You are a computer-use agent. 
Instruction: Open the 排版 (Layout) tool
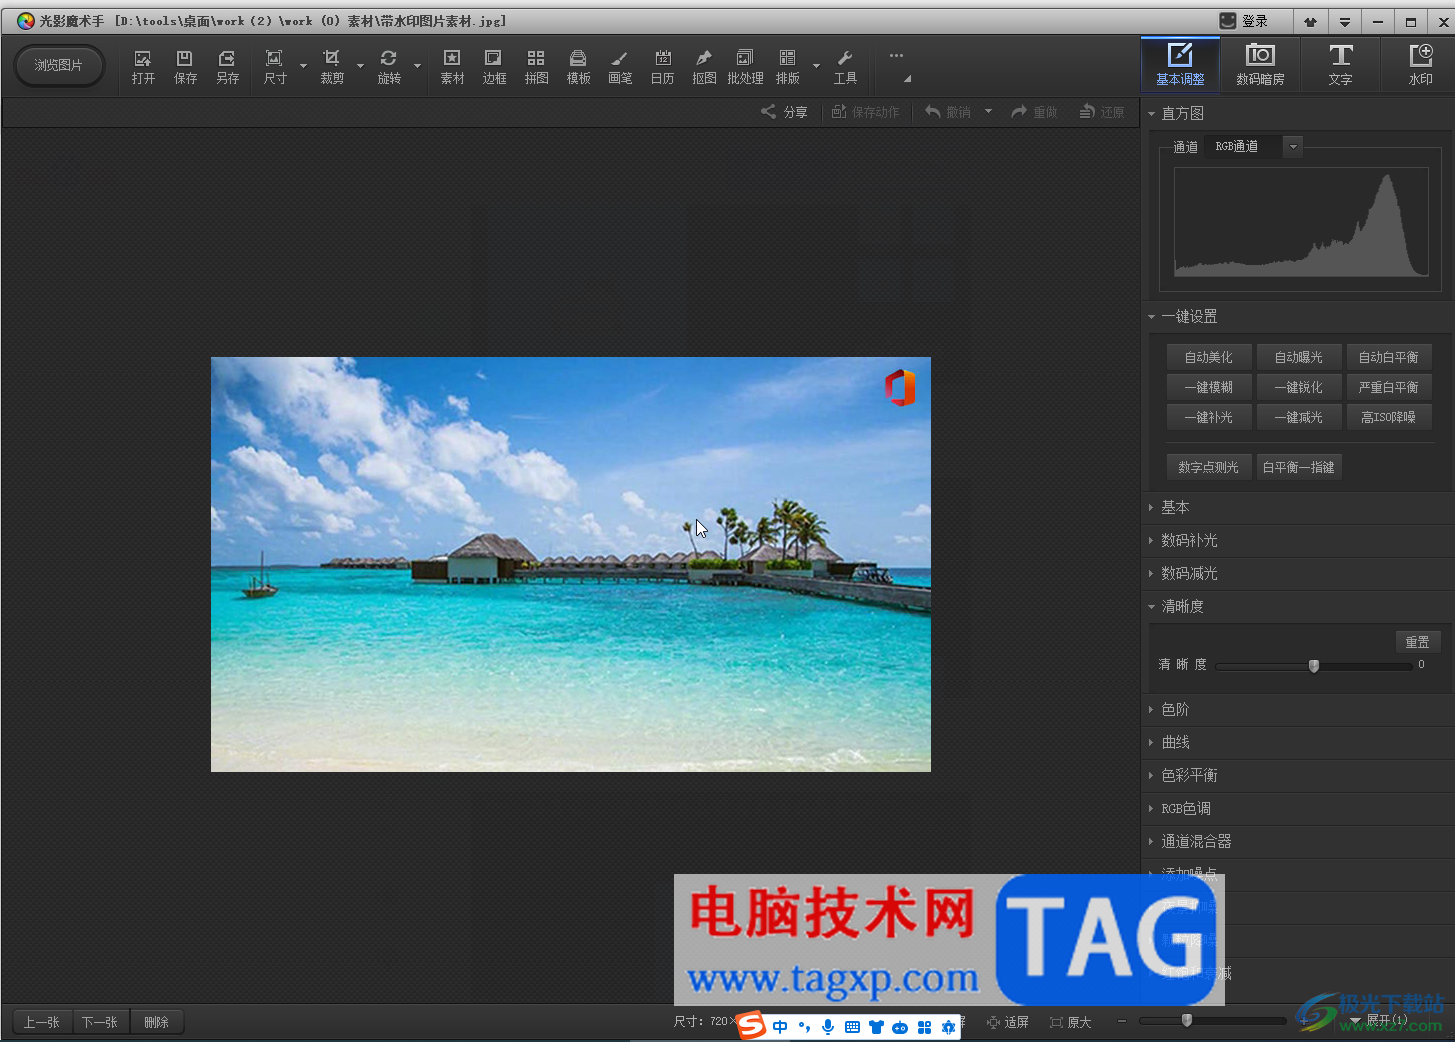point(788,67)
